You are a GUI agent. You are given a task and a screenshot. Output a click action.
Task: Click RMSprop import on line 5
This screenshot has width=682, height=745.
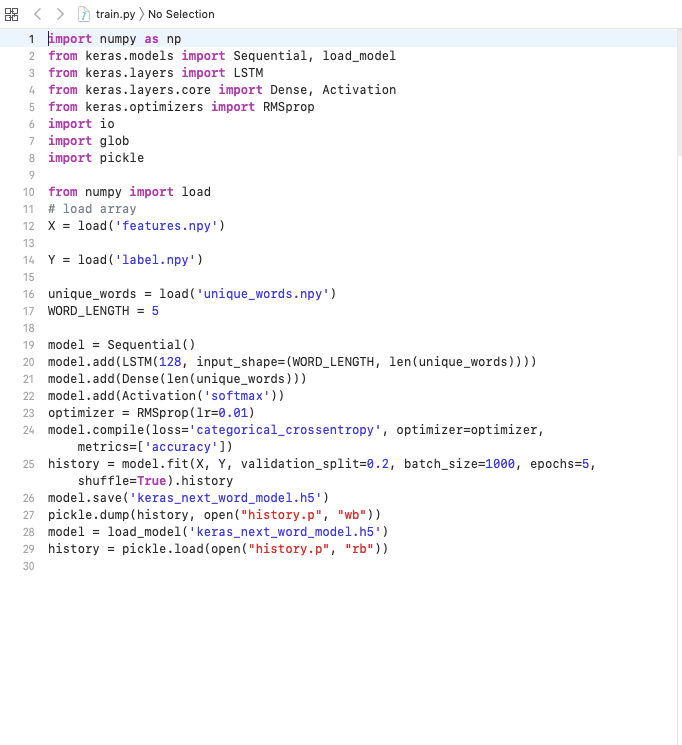pyautogui.click(x=288, y=107)
